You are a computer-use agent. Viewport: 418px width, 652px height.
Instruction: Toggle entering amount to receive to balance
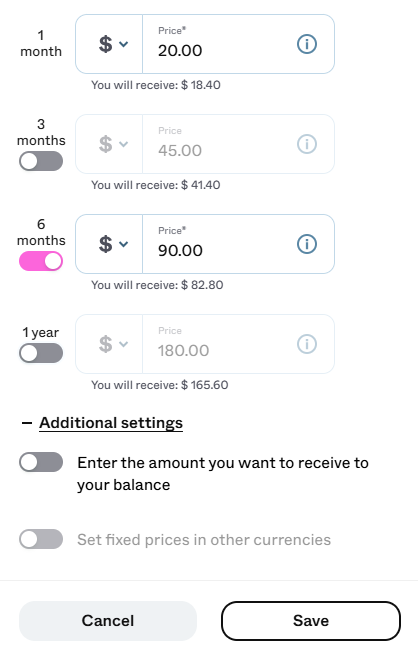[x=41, y=462]
